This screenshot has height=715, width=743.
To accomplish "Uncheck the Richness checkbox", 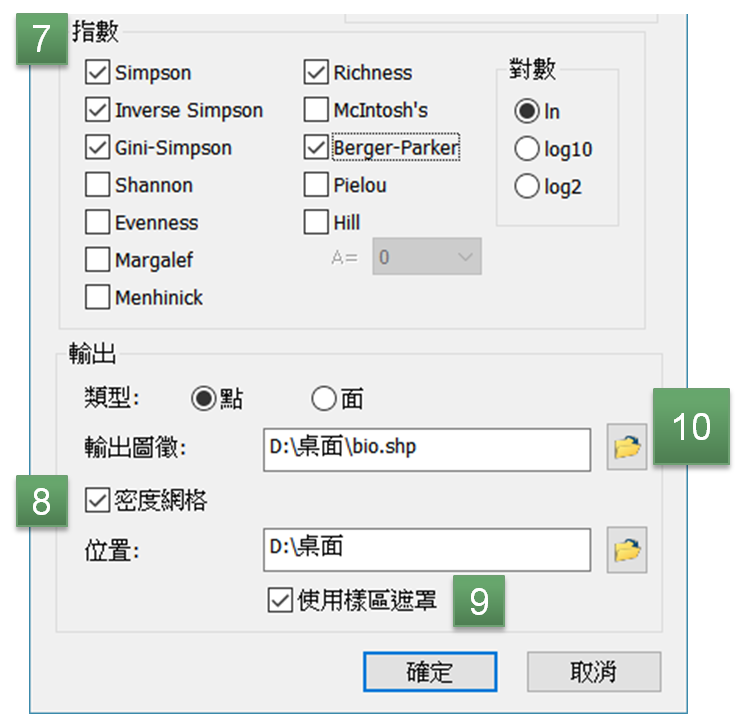I will (316, 72).
